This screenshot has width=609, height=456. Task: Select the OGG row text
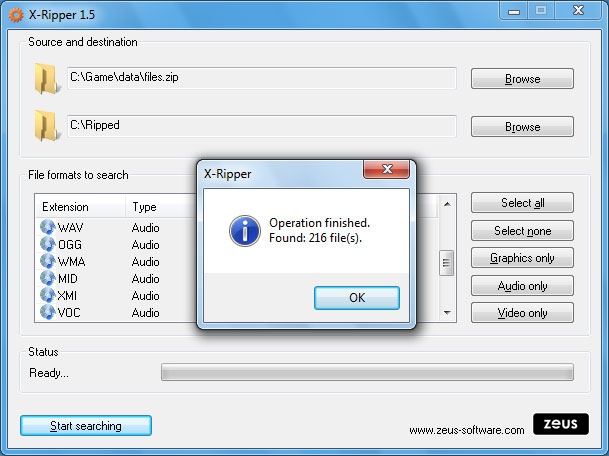70,245
